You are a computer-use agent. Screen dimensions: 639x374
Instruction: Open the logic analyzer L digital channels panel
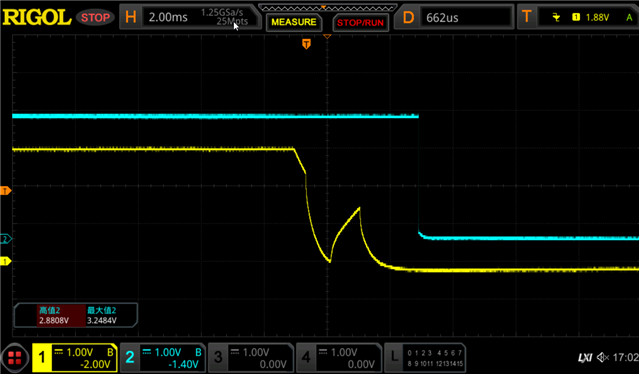[425, 358]
